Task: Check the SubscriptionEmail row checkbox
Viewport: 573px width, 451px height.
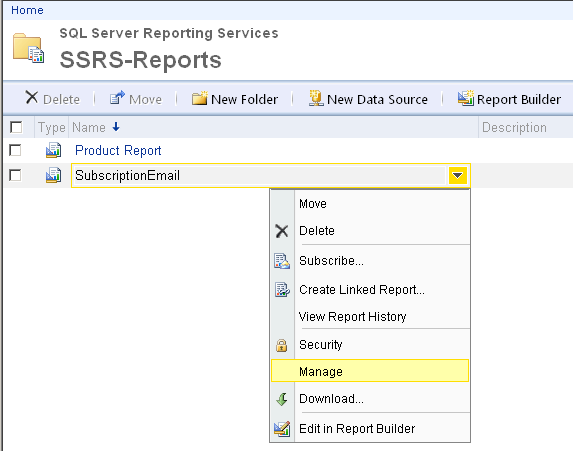Action: pyautogui.click(x=15, y=175)
